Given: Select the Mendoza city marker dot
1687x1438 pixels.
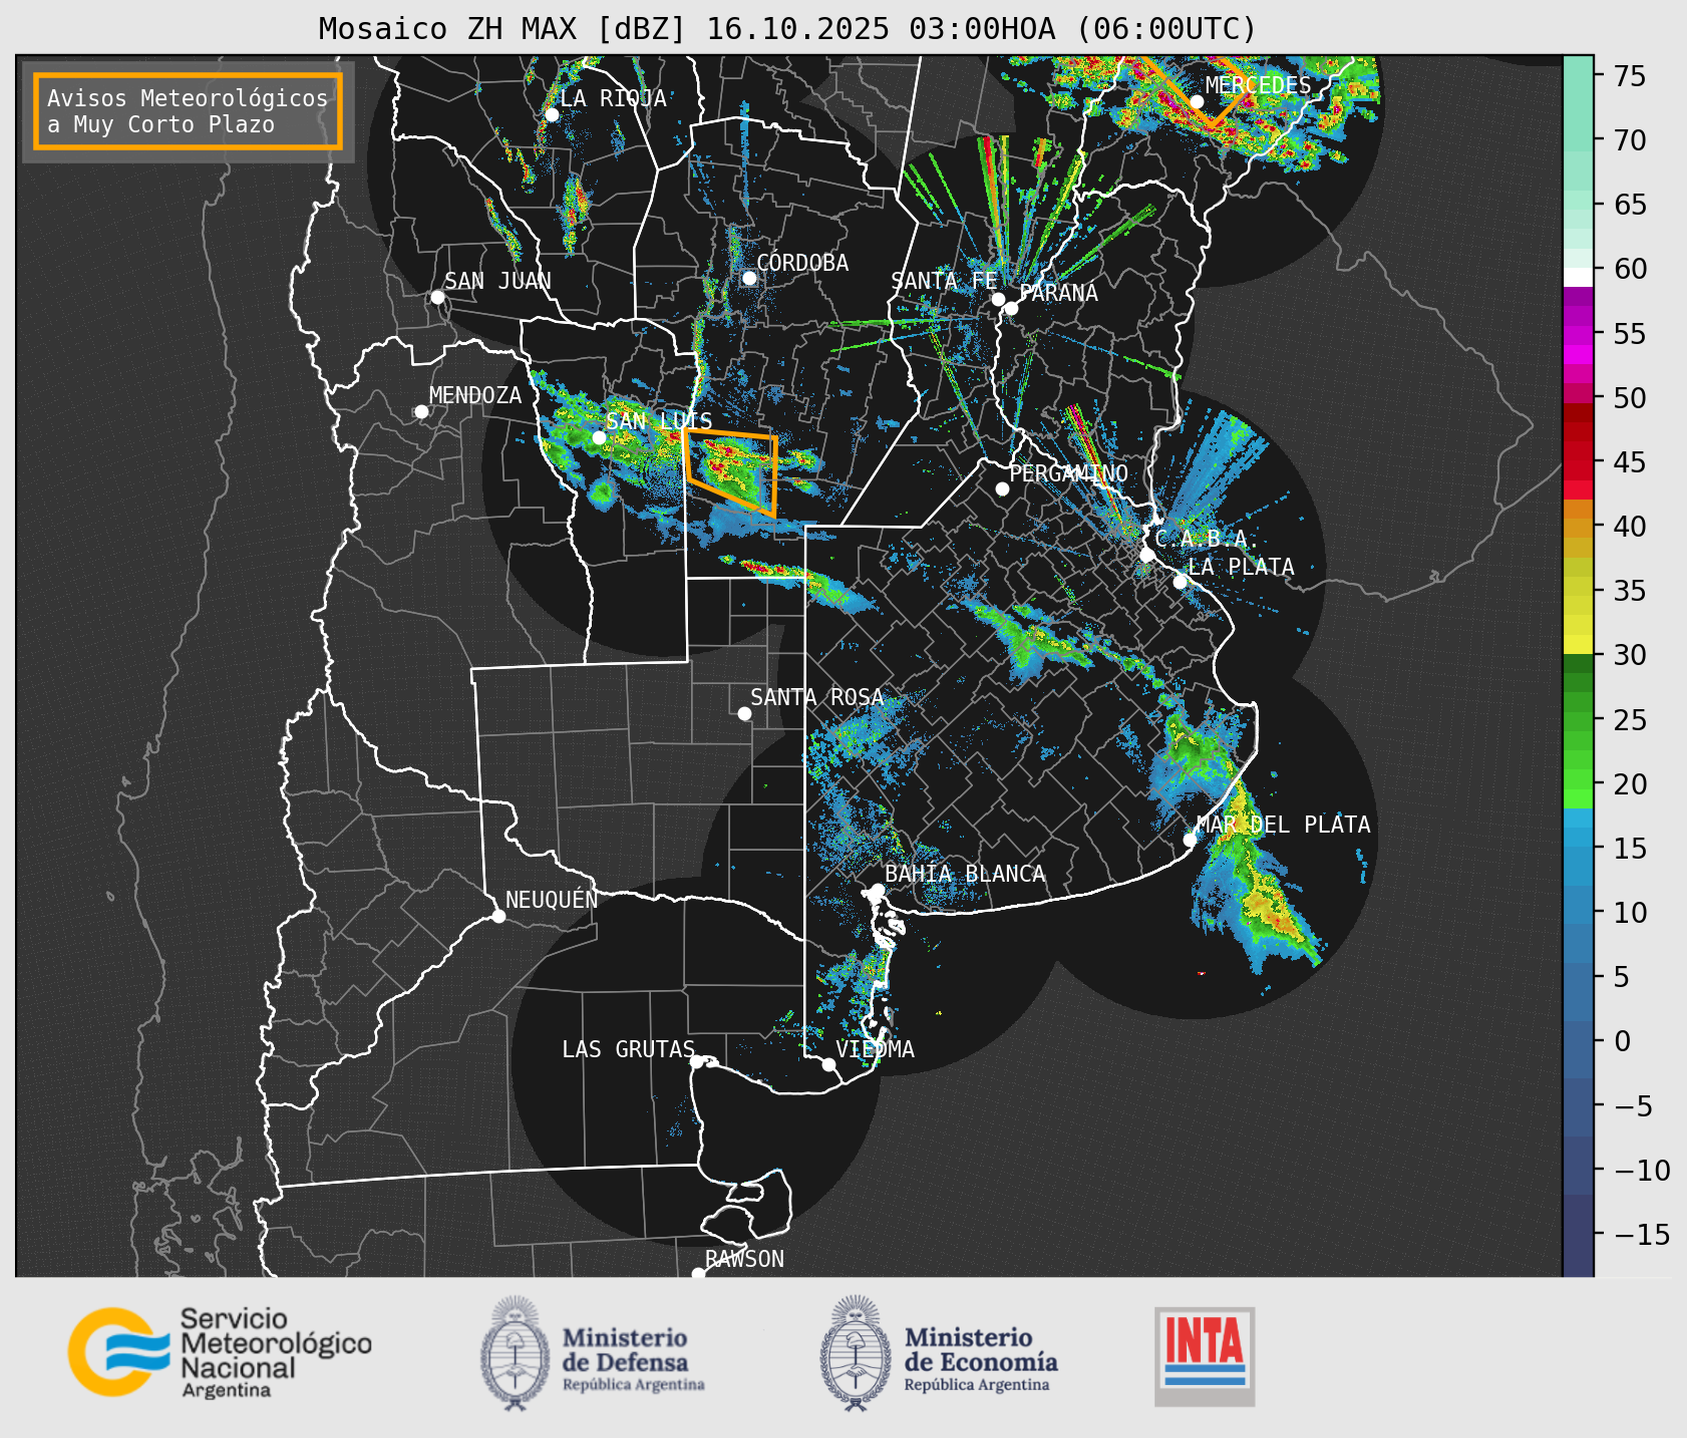Looking at the screenshot, I should tap(421, 412).
